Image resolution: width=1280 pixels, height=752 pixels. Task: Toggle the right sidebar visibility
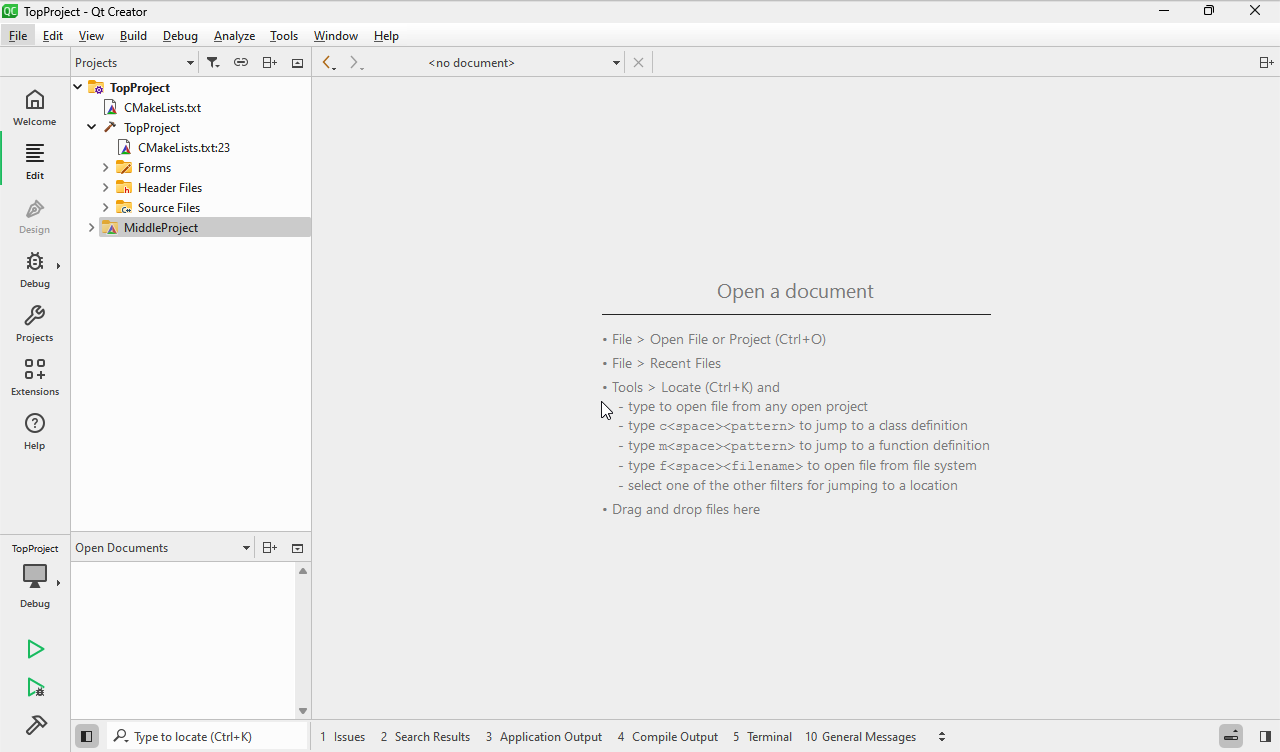point(1265,737)
